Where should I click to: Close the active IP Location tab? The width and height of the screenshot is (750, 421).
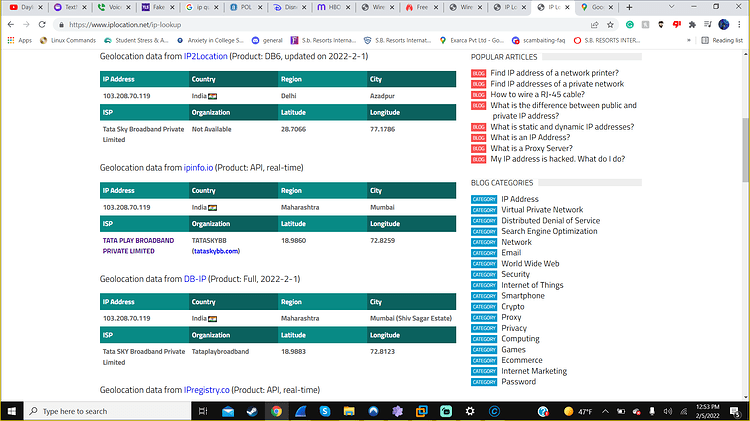coord(568,7)
